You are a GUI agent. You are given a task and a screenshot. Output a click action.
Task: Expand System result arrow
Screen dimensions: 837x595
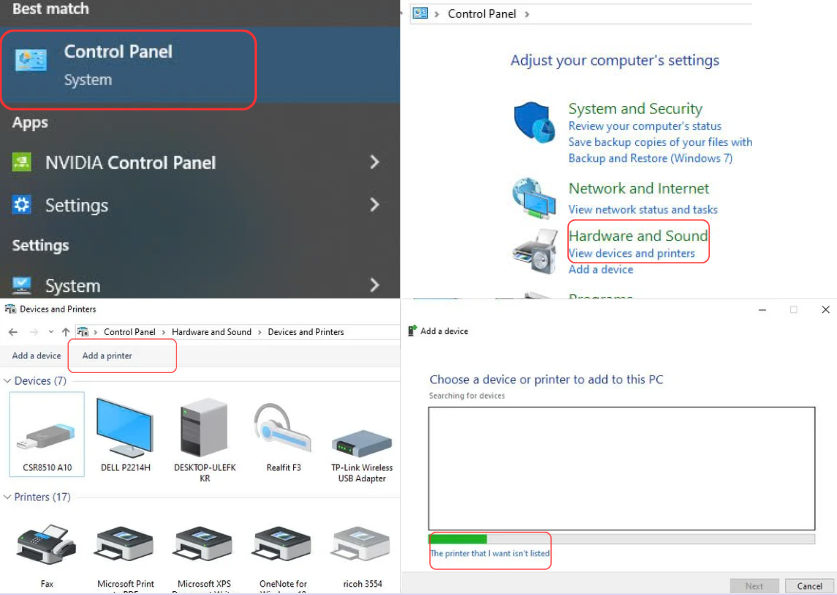click(x=375, y=285)
